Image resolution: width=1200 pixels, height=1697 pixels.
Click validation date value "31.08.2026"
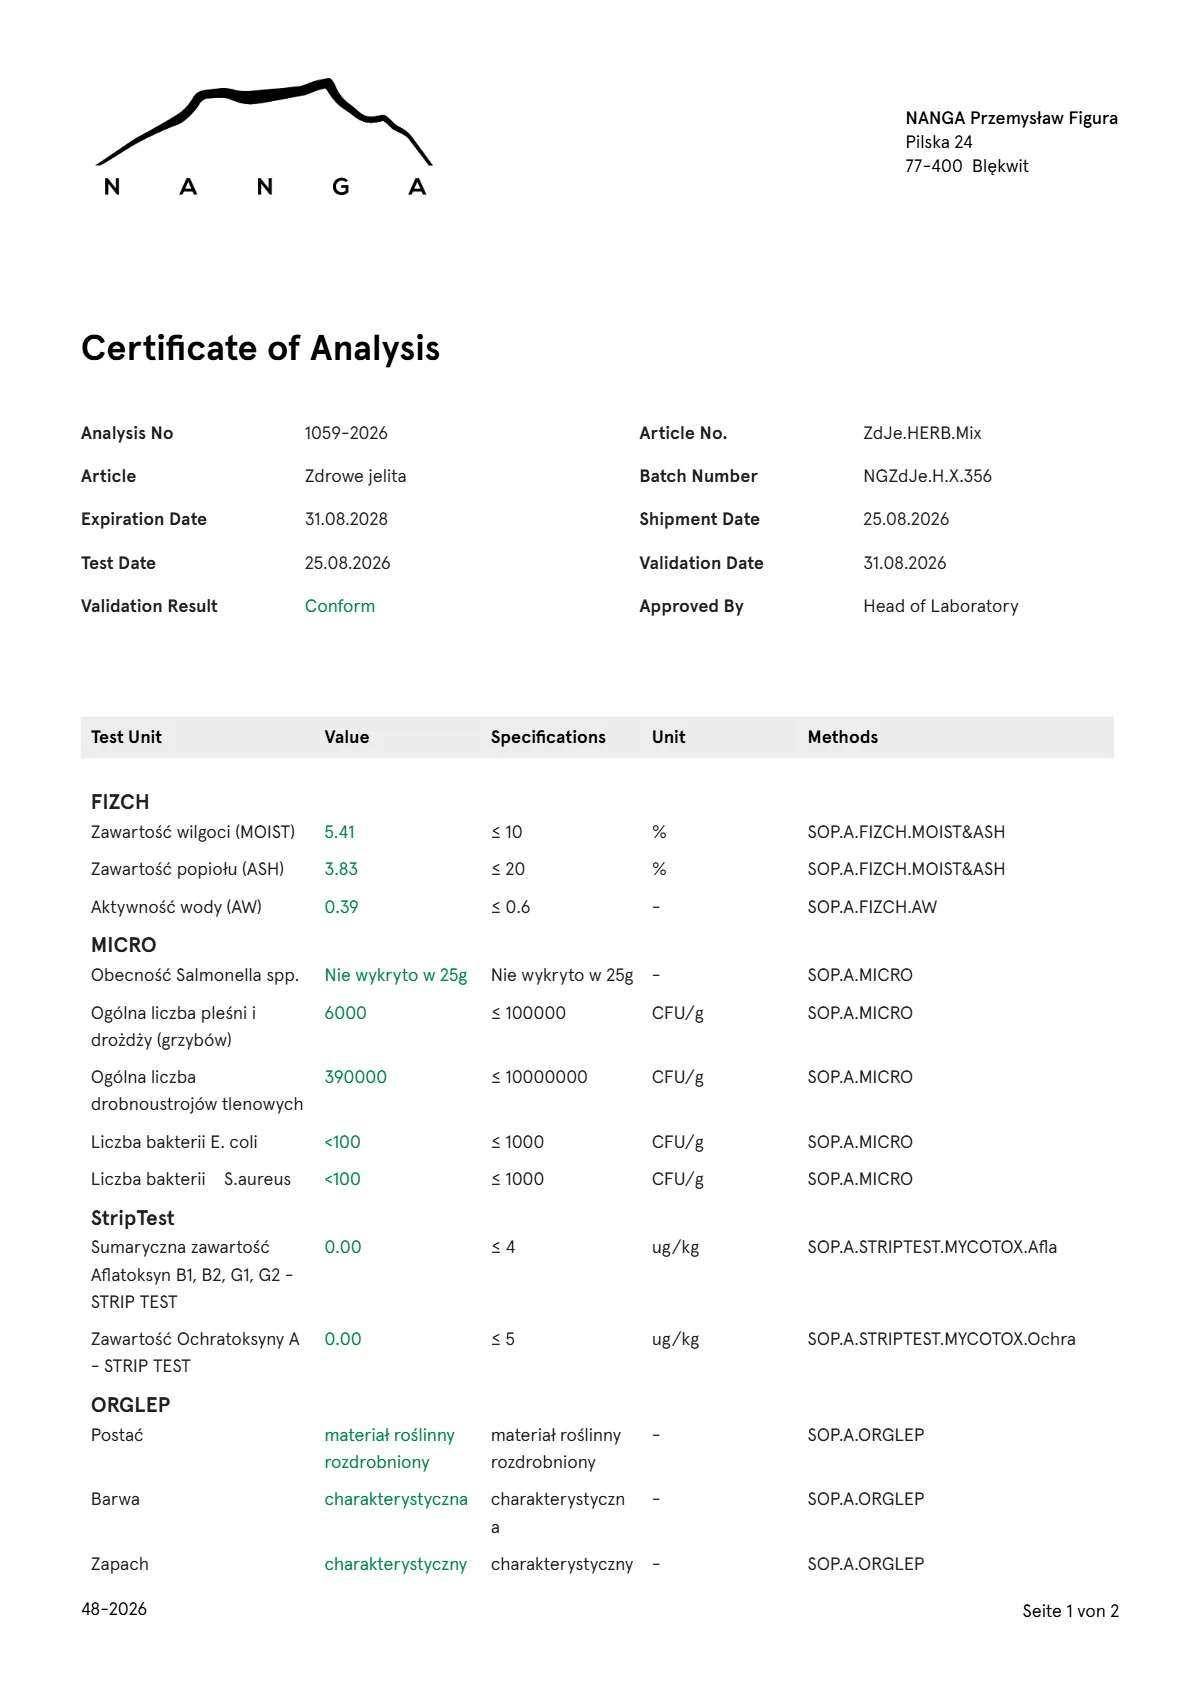(x=904, y=563)
